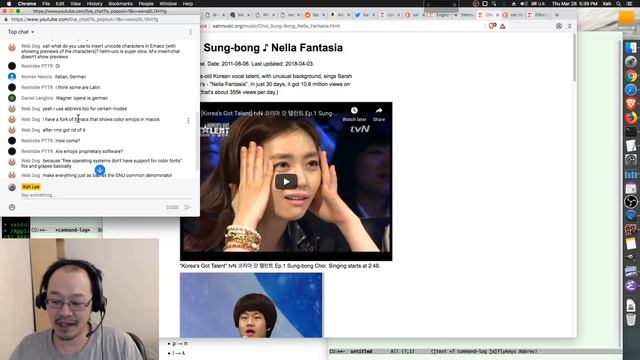This screenshot has height=360, width=640.
Task: Open the People menu
Action: point(146,4)
